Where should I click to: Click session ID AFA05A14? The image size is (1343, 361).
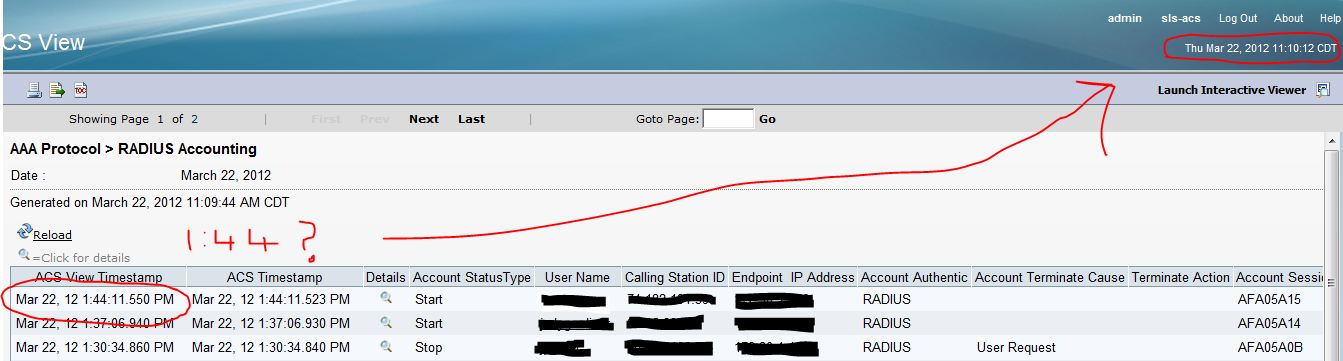pos(1268,323)
